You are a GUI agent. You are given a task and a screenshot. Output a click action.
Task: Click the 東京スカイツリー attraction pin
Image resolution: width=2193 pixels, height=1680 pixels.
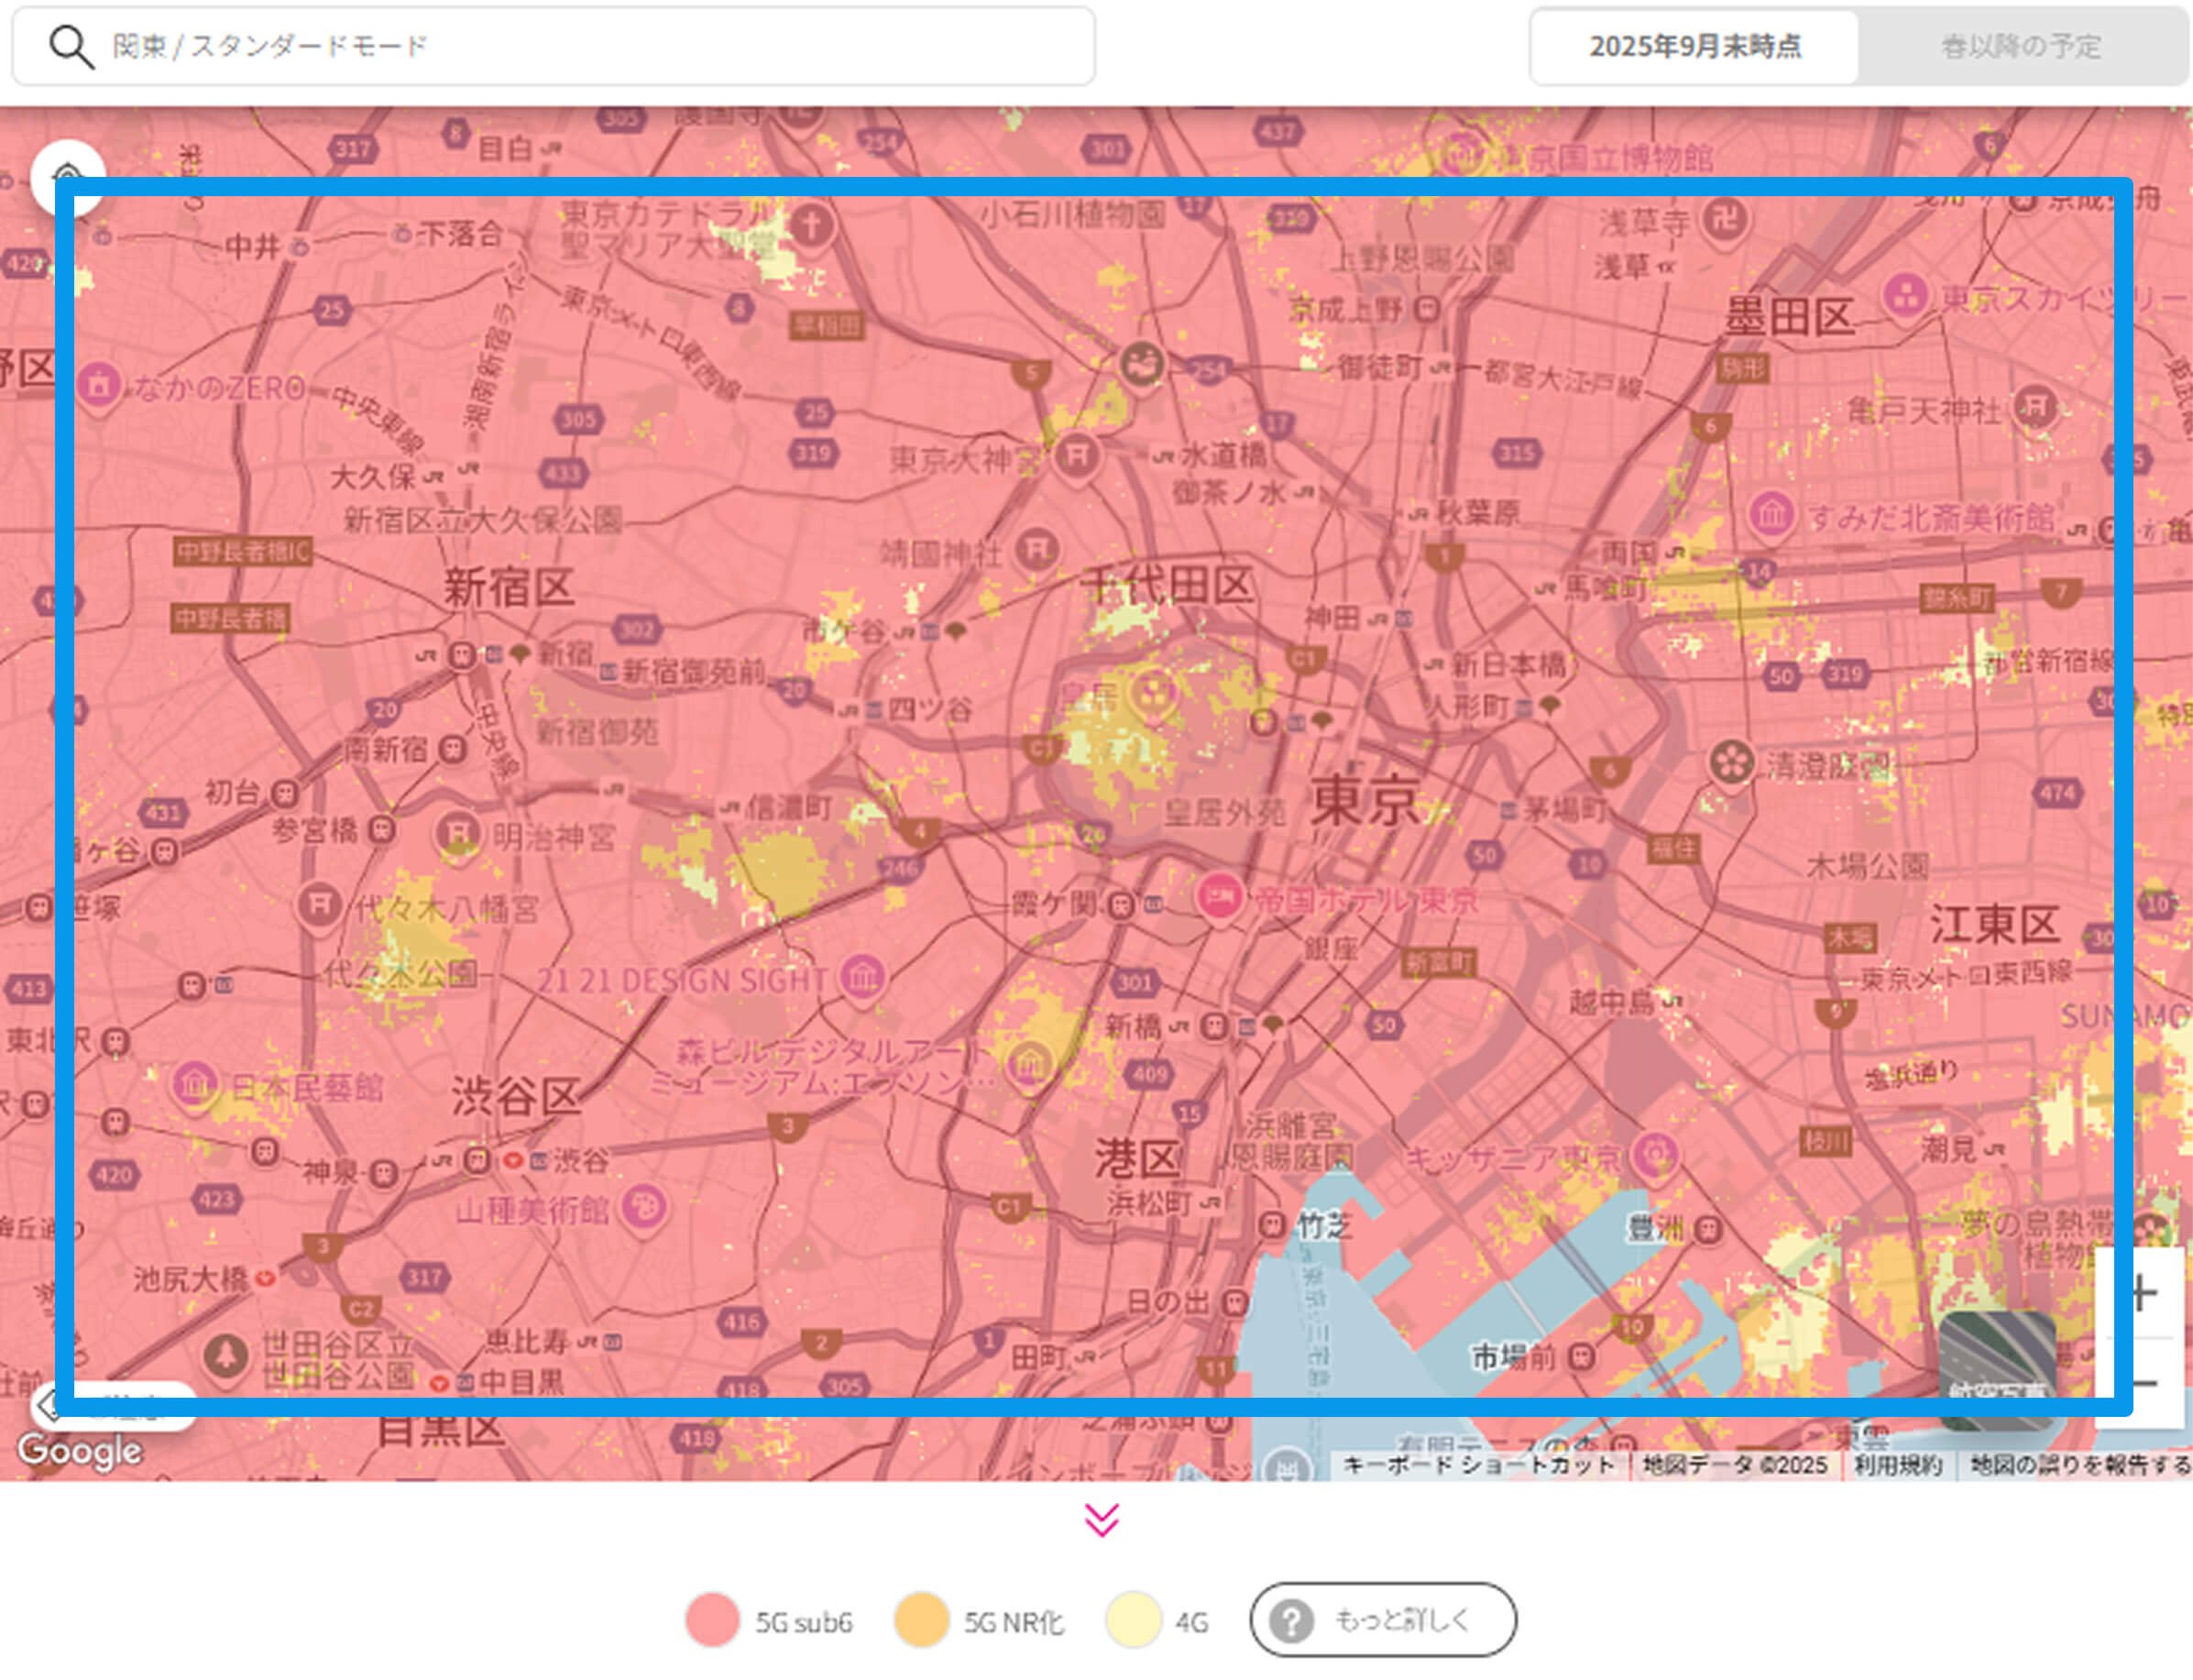[1905, 295]
